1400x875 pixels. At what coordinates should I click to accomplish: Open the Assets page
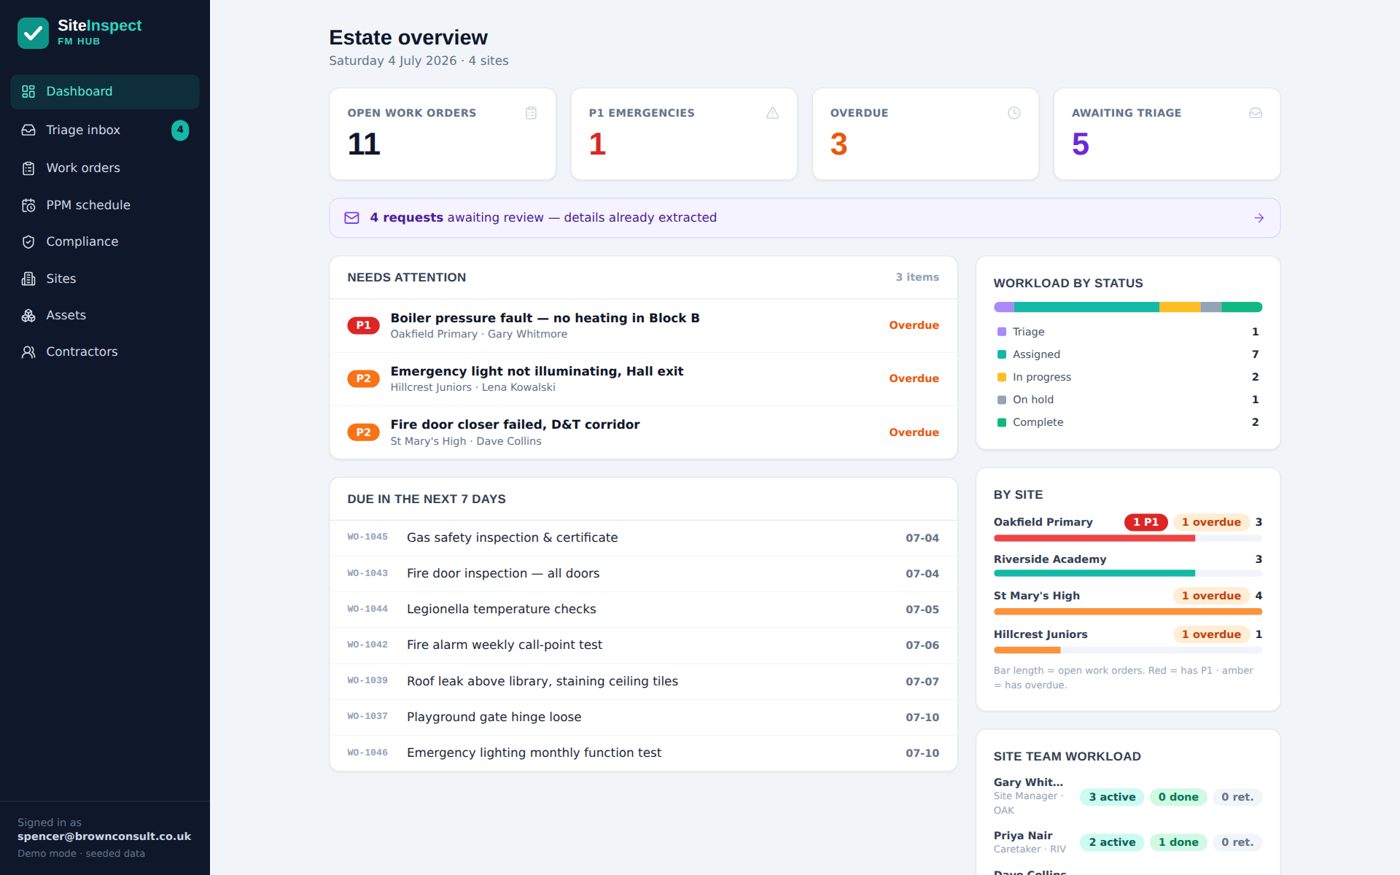(105, 315)
